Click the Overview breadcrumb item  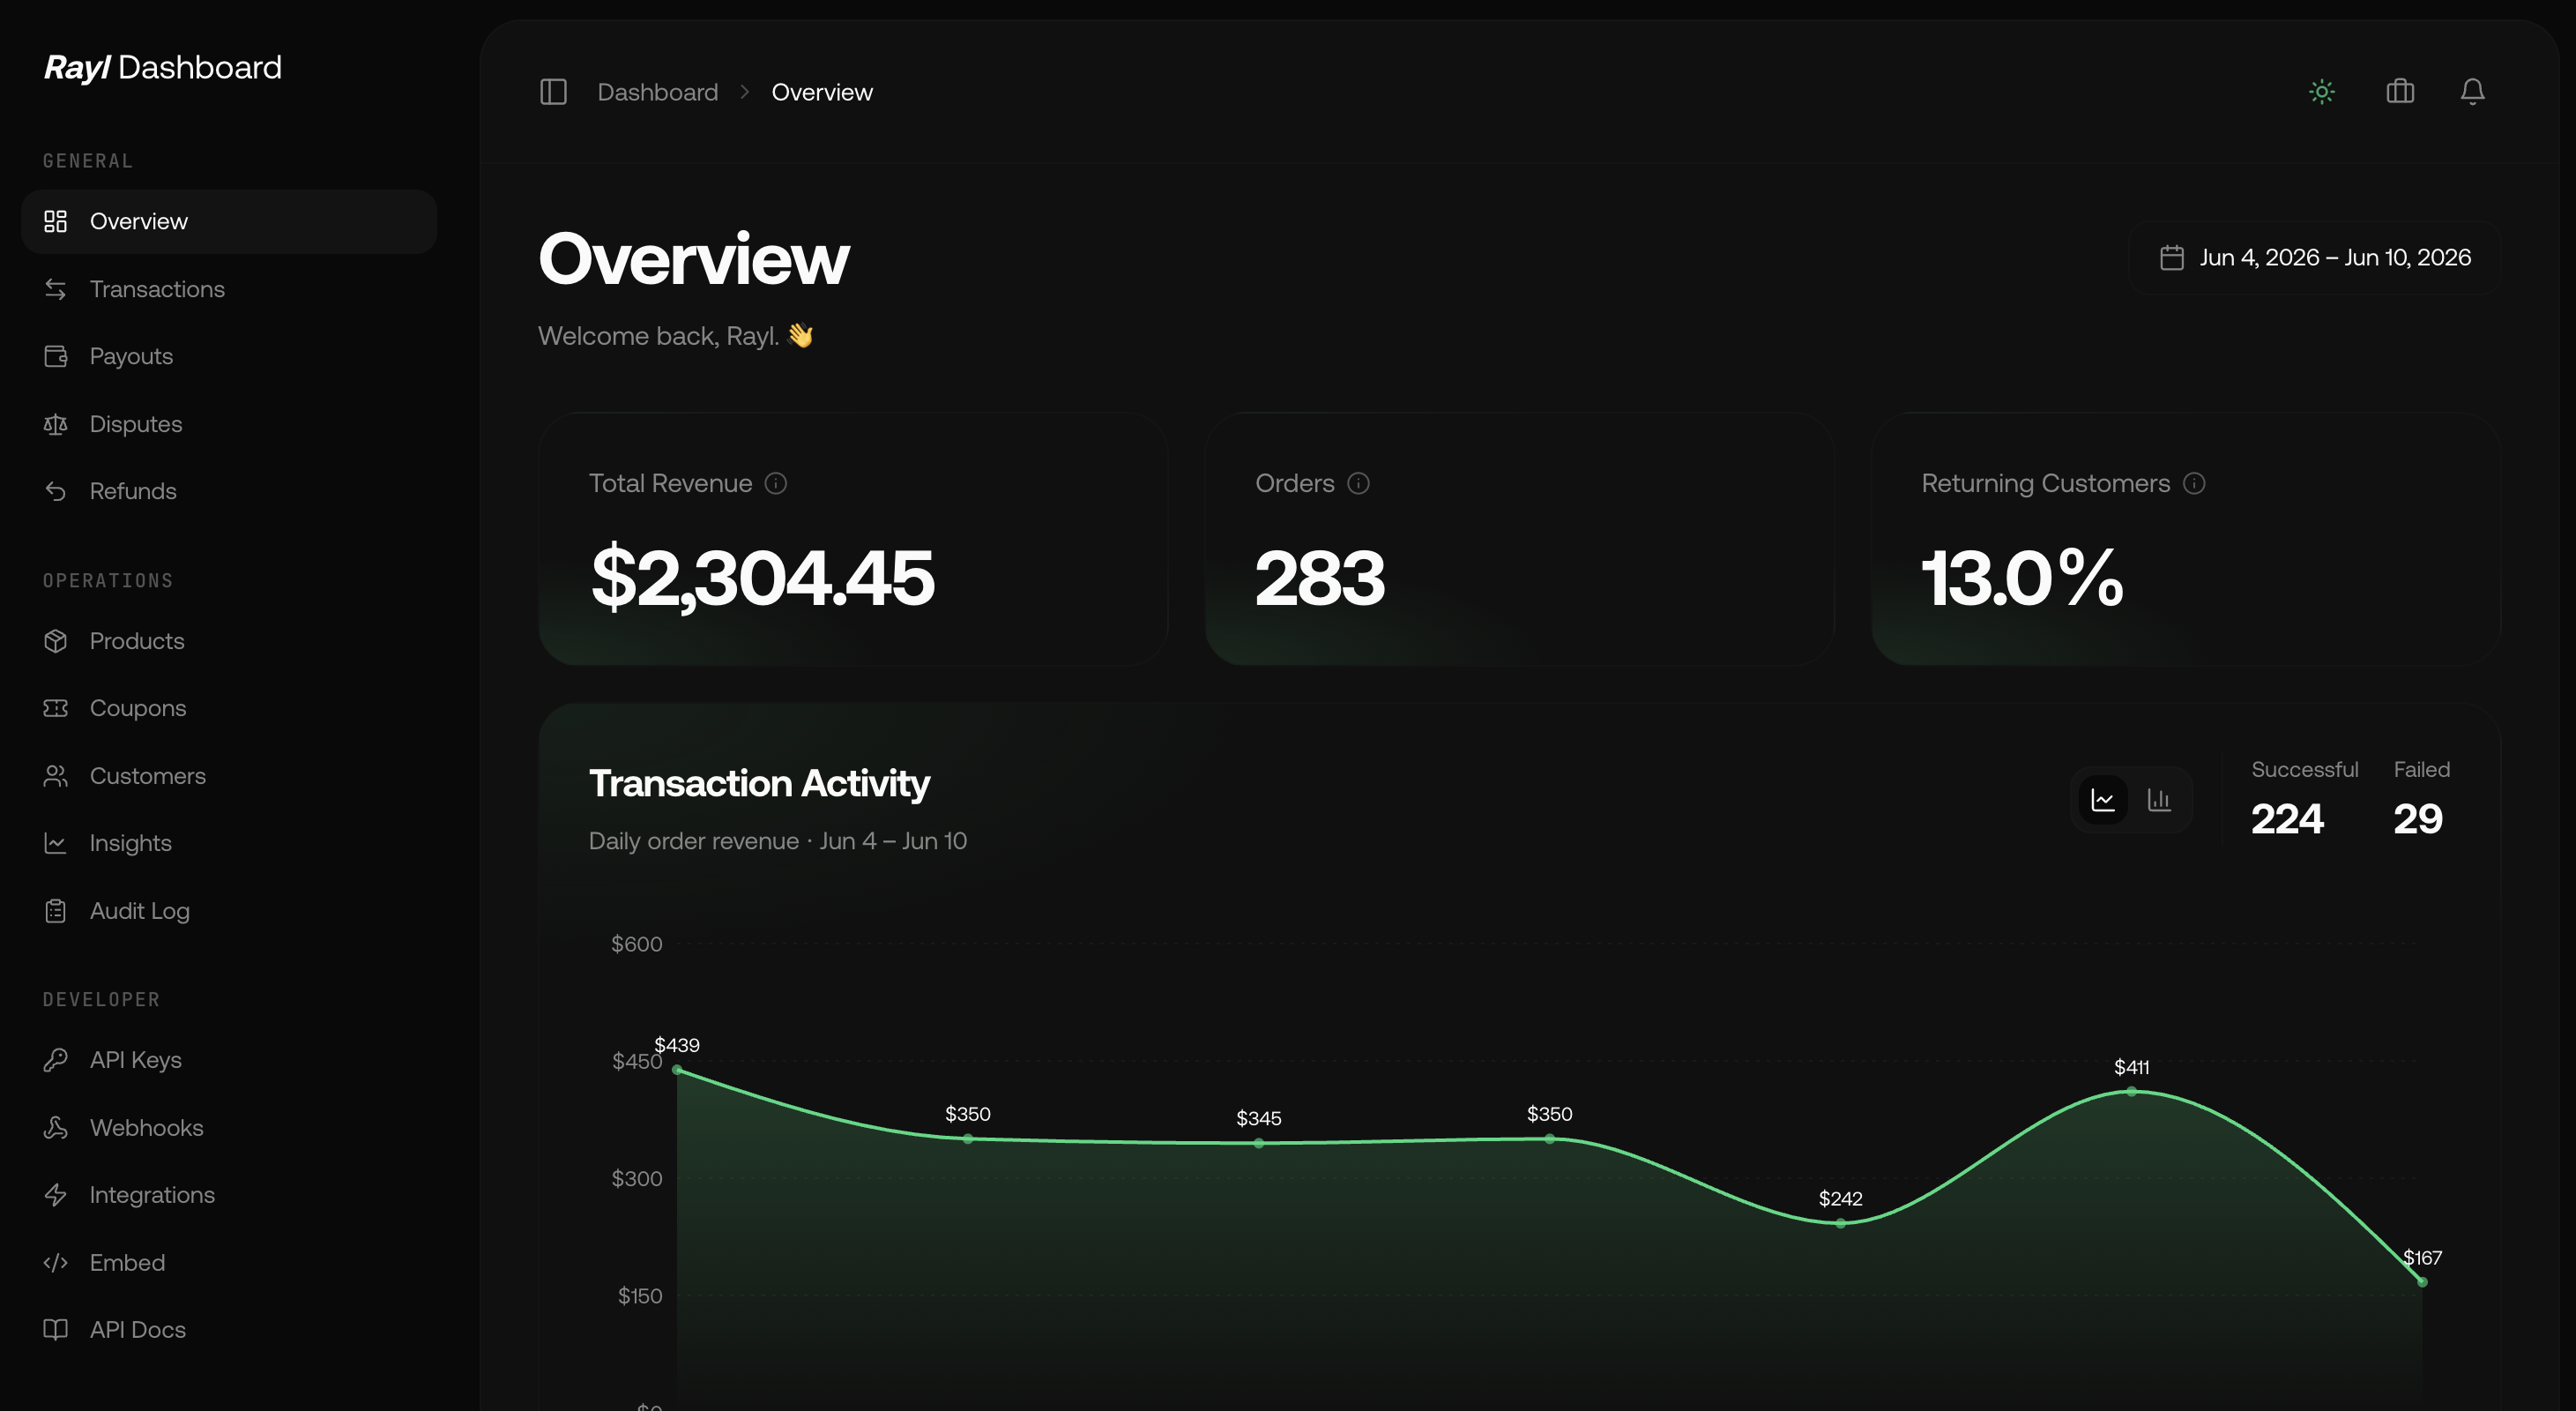pos(822,92)
